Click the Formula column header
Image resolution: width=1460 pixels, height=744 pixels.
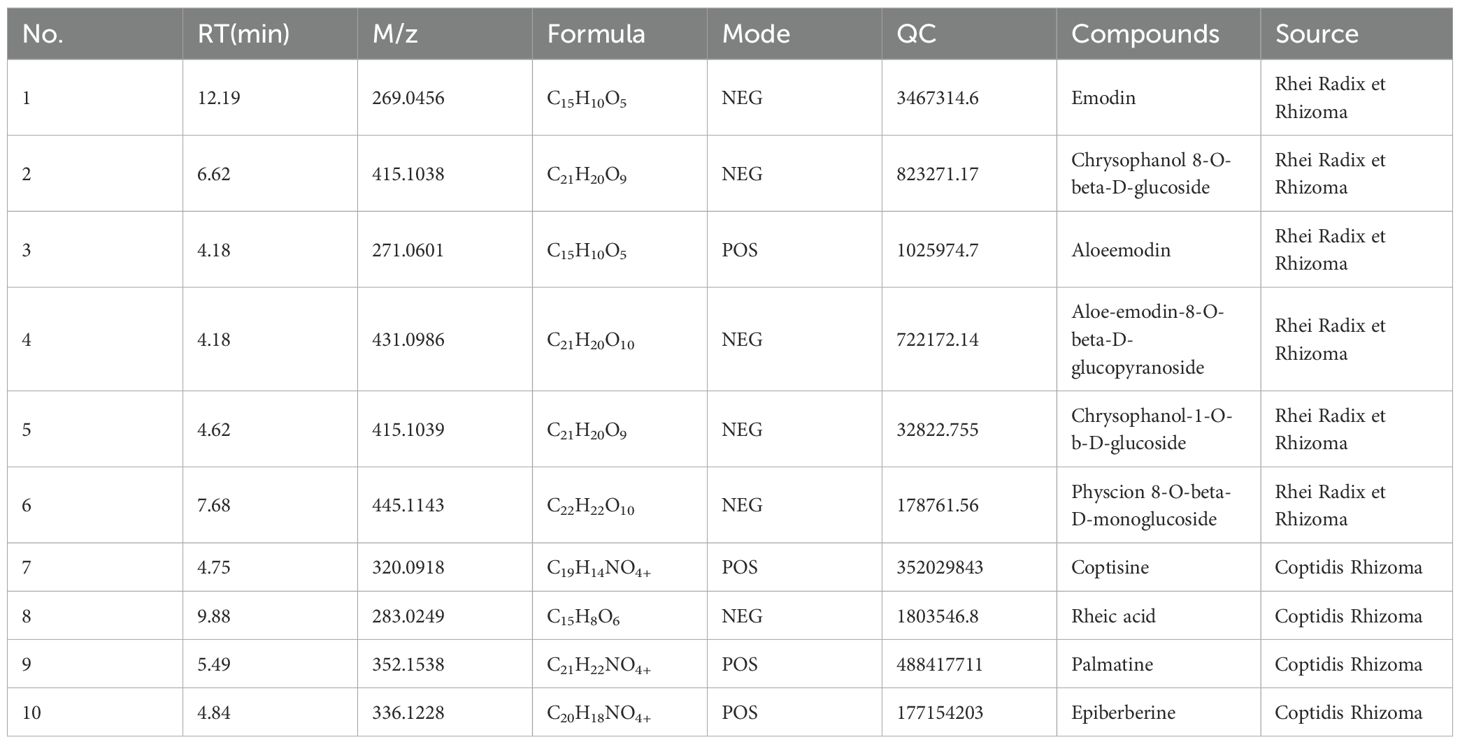pyautogui.click(x=595, y=34)
